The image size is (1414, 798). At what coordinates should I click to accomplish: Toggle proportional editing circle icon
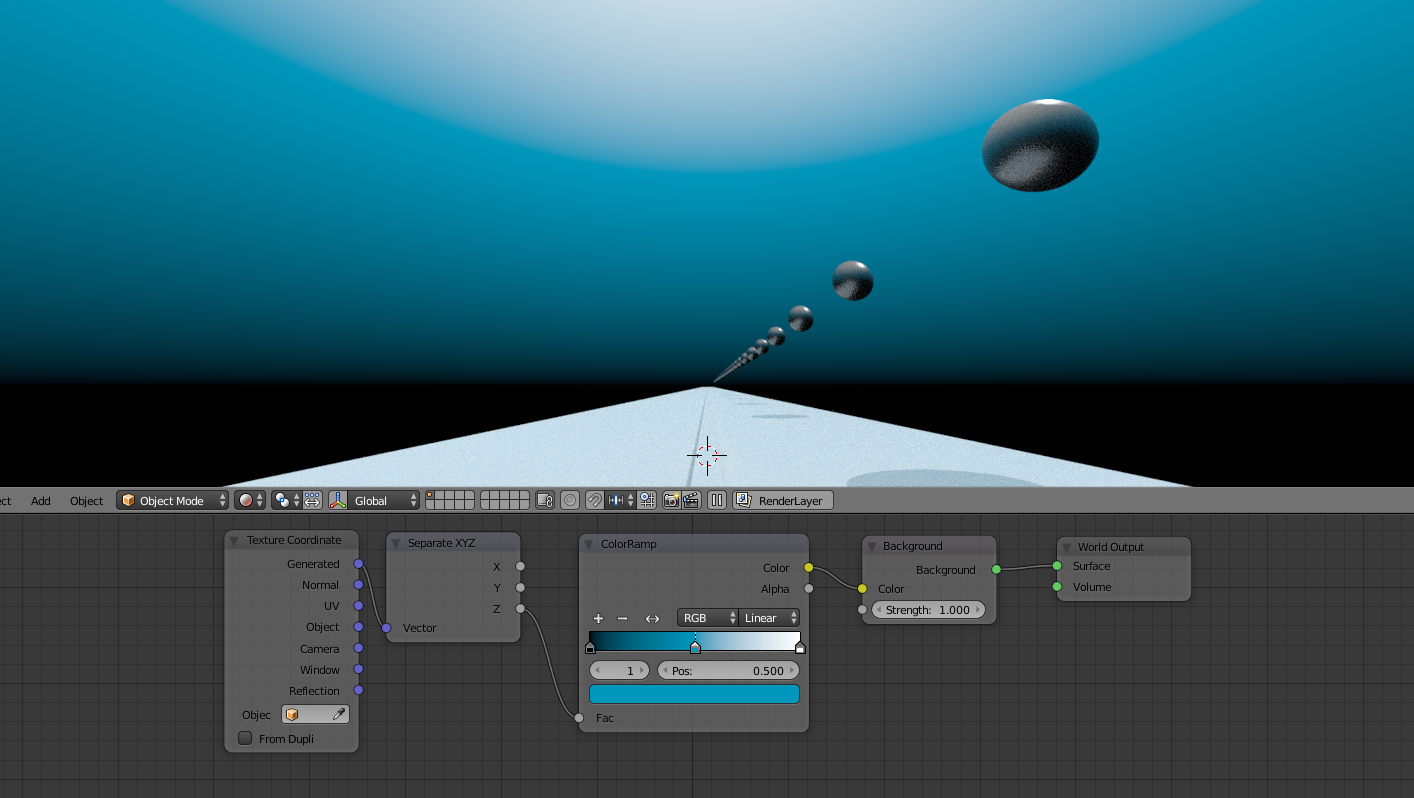point(570,500)
